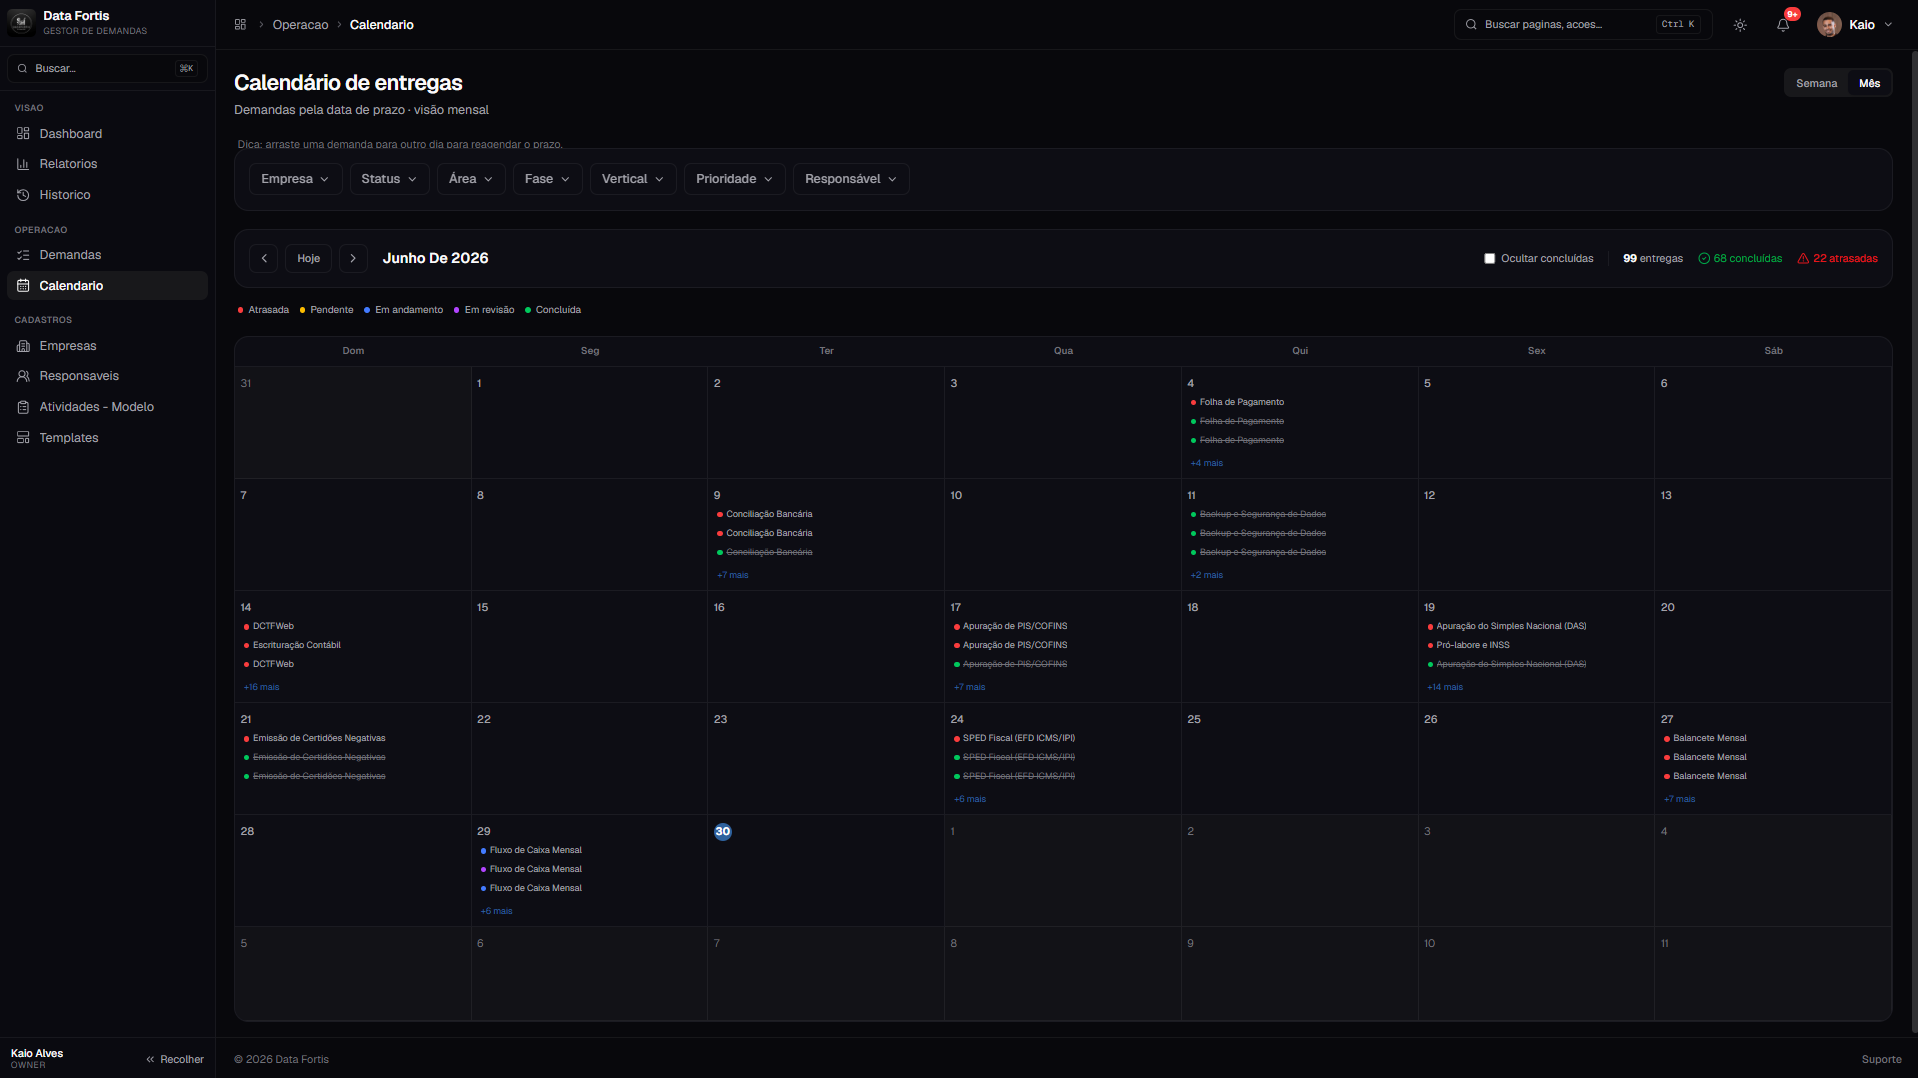The image size is (1918, 1078).
Task: Open the Fase filter dropdown
Action: 547,179
